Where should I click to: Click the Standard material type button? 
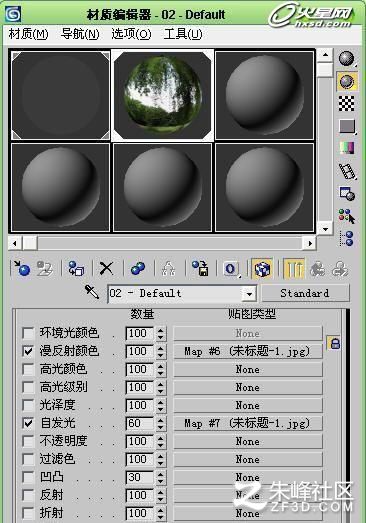pyautogui.click(x=305, y=293)
